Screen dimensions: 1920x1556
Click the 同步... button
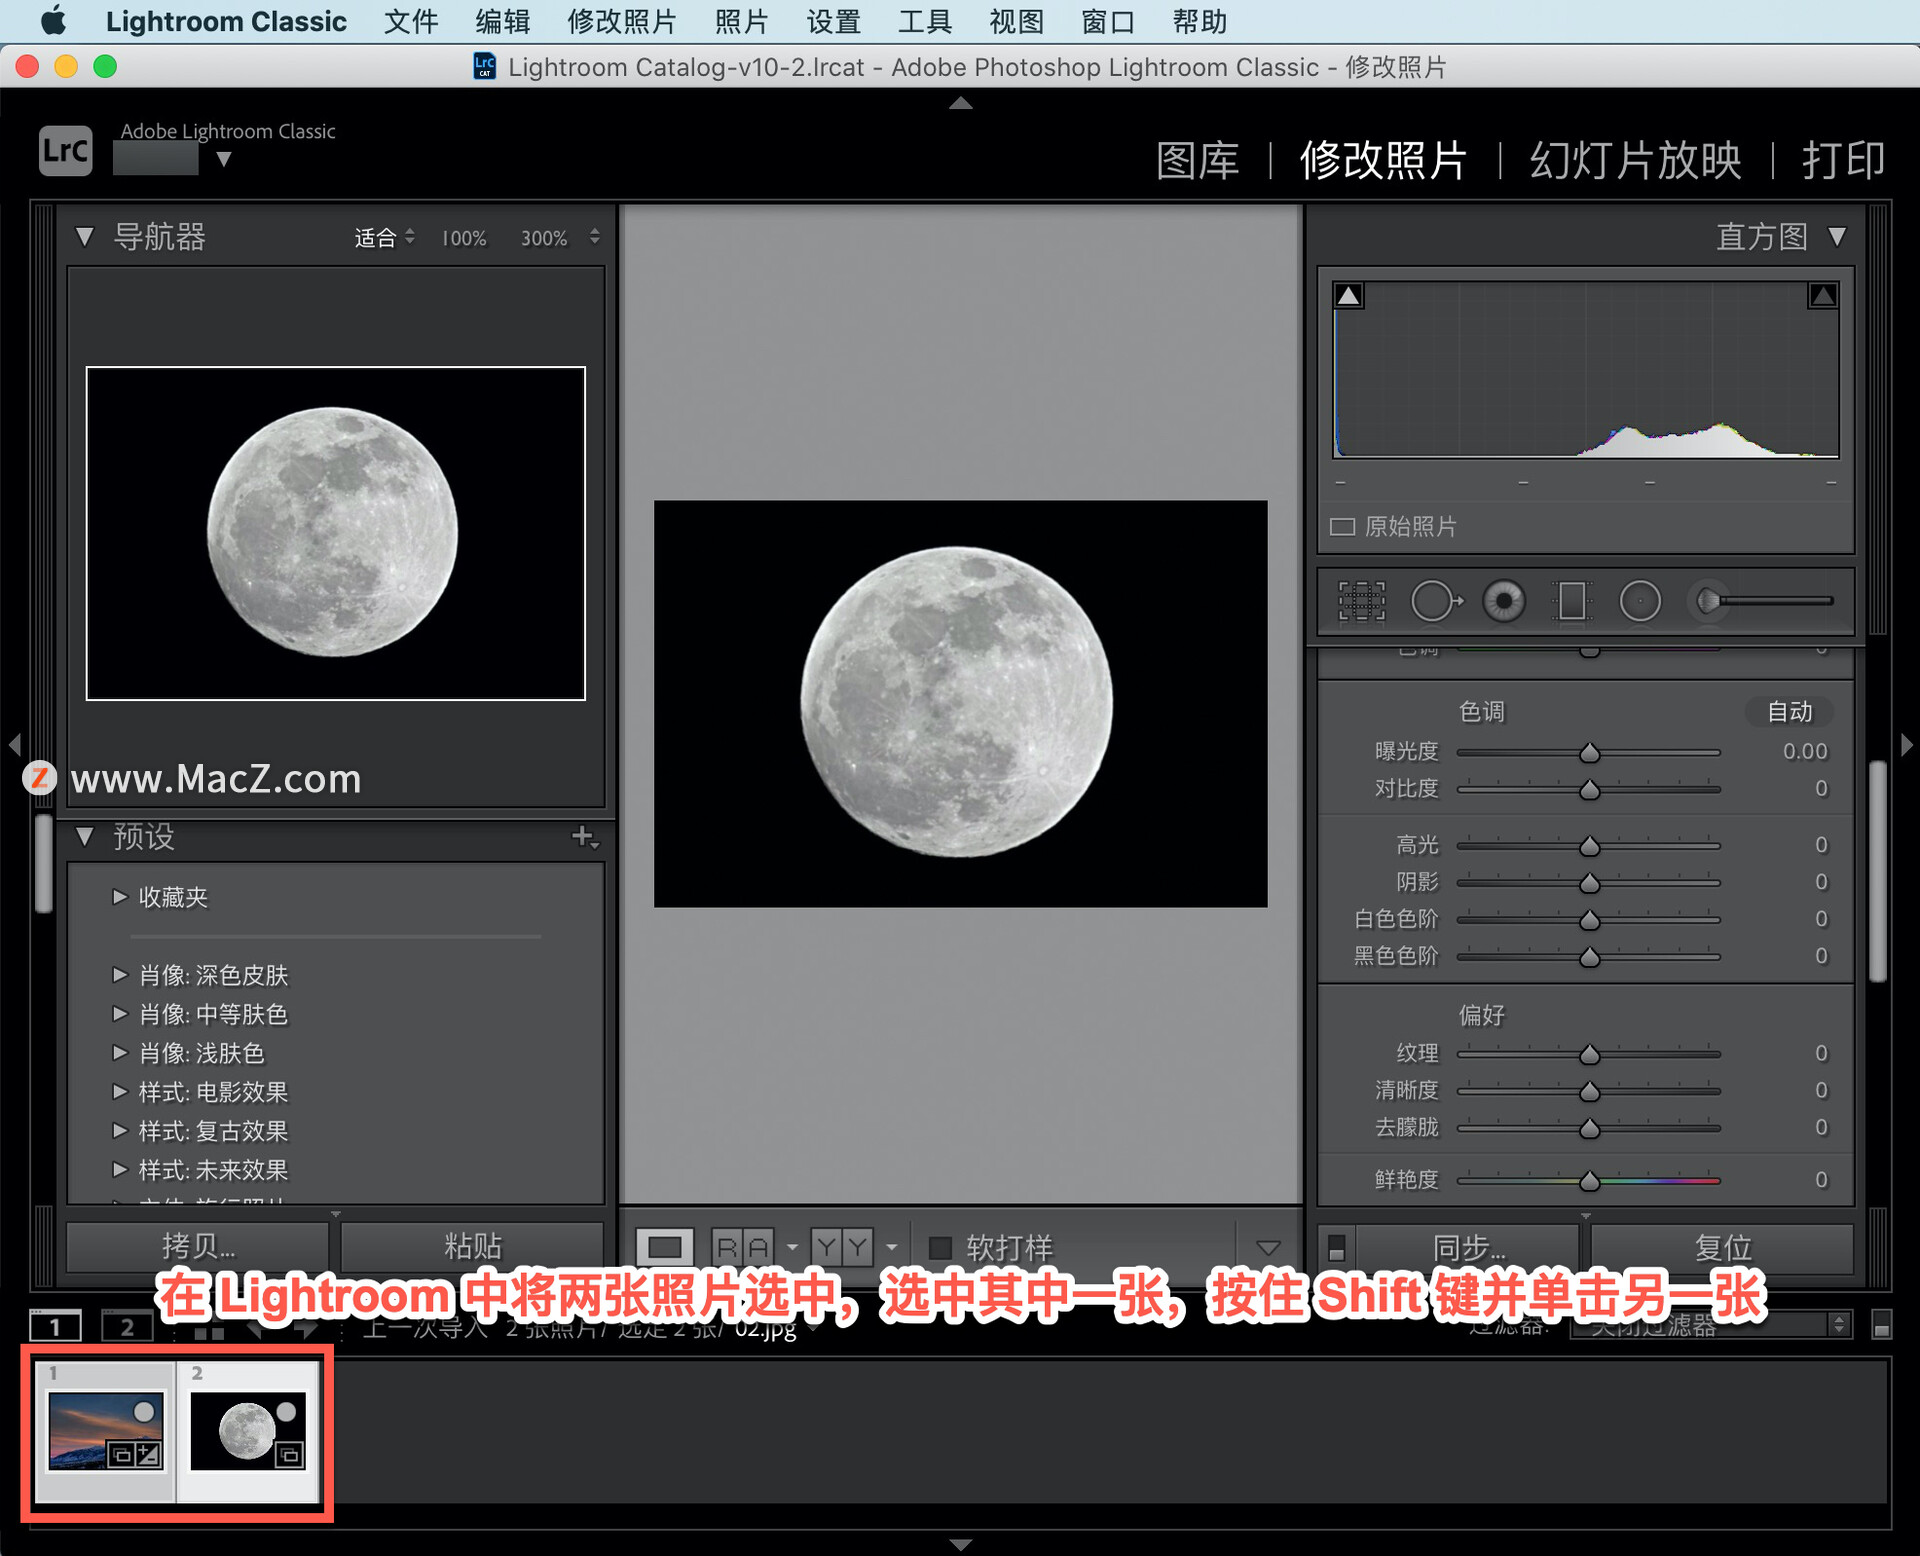click(x=1468, y=1248)
